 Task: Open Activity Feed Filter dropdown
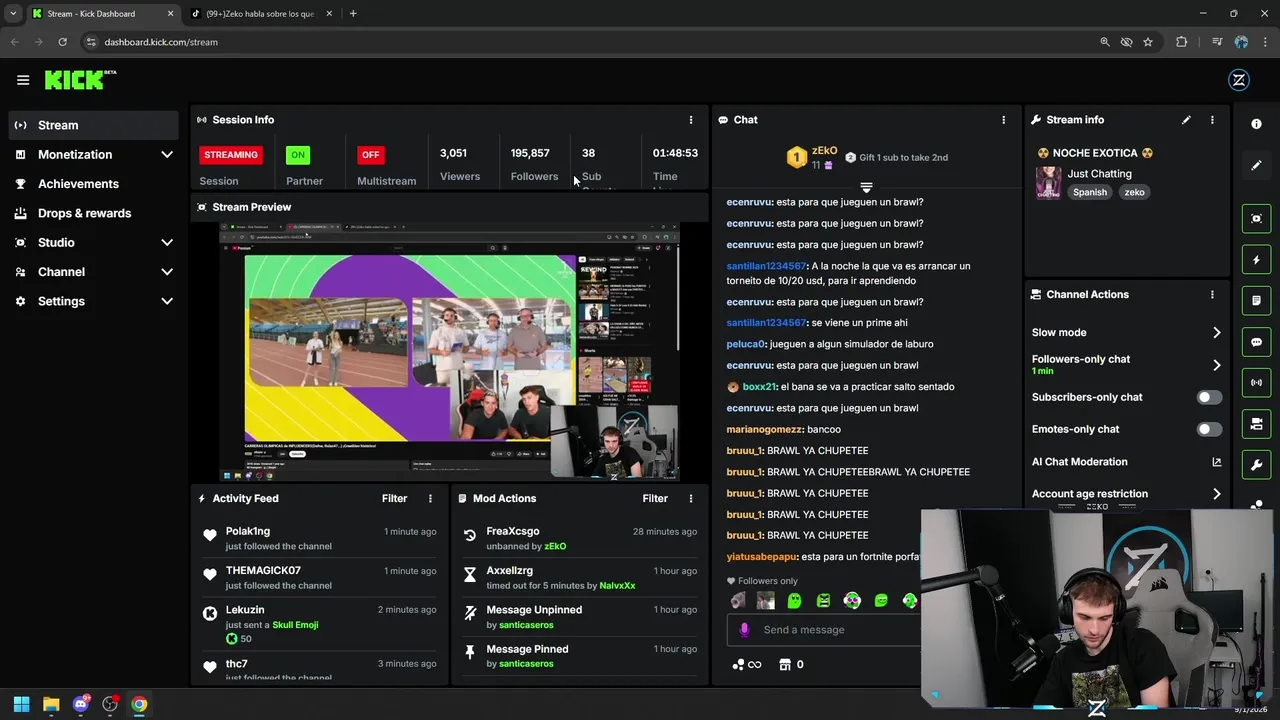click(x=394, y=499)
